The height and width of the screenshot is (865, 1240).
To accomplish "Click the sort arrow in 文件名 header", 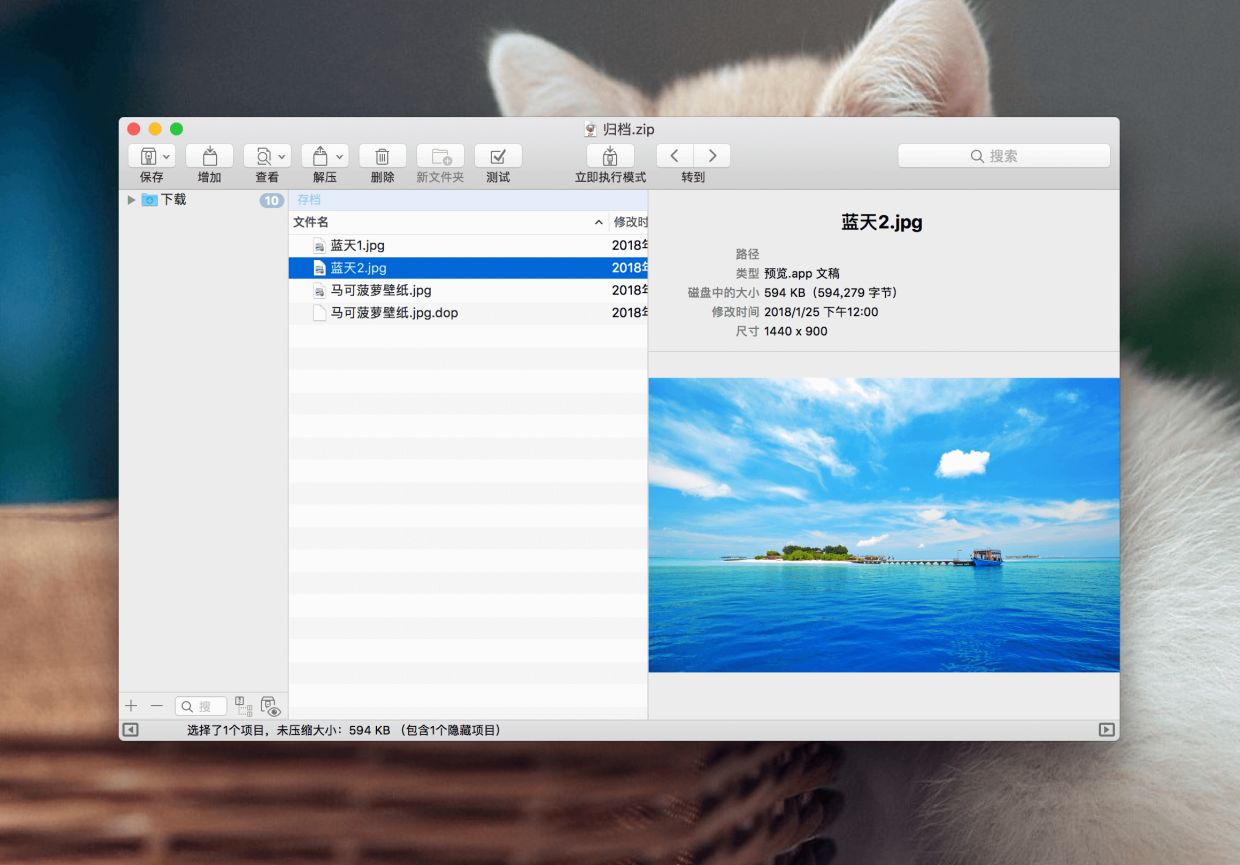I will [598, 222].
